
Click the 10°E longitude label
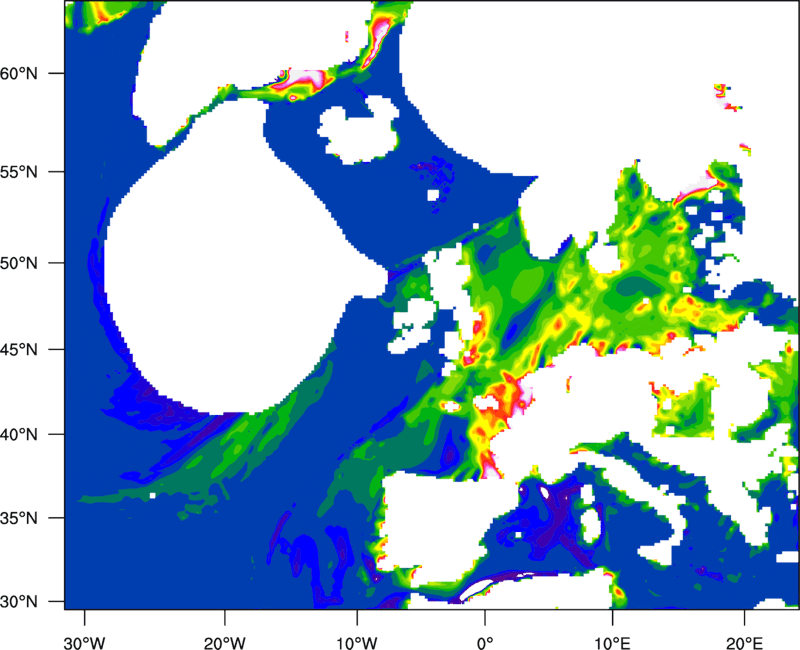click(x=612, y=643)
